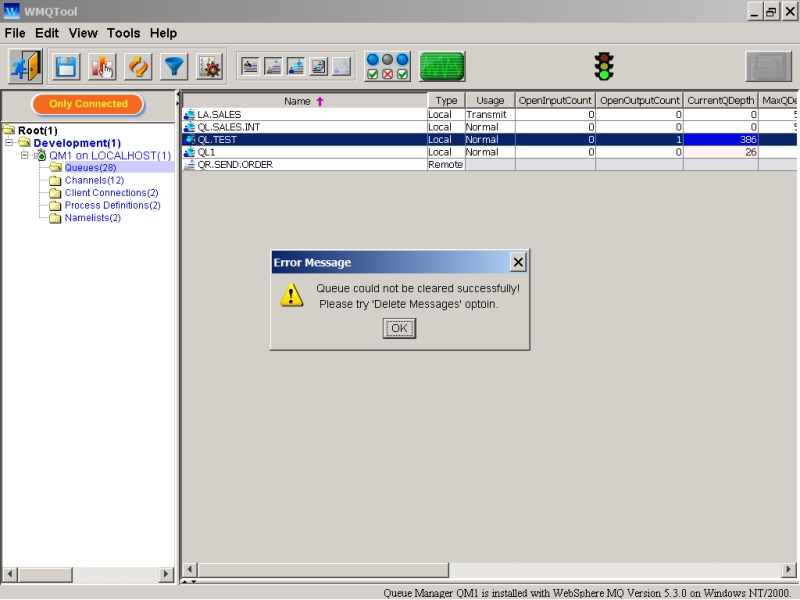
Task: Collapse the Development tree node
Action: click(x=9, y=142)
